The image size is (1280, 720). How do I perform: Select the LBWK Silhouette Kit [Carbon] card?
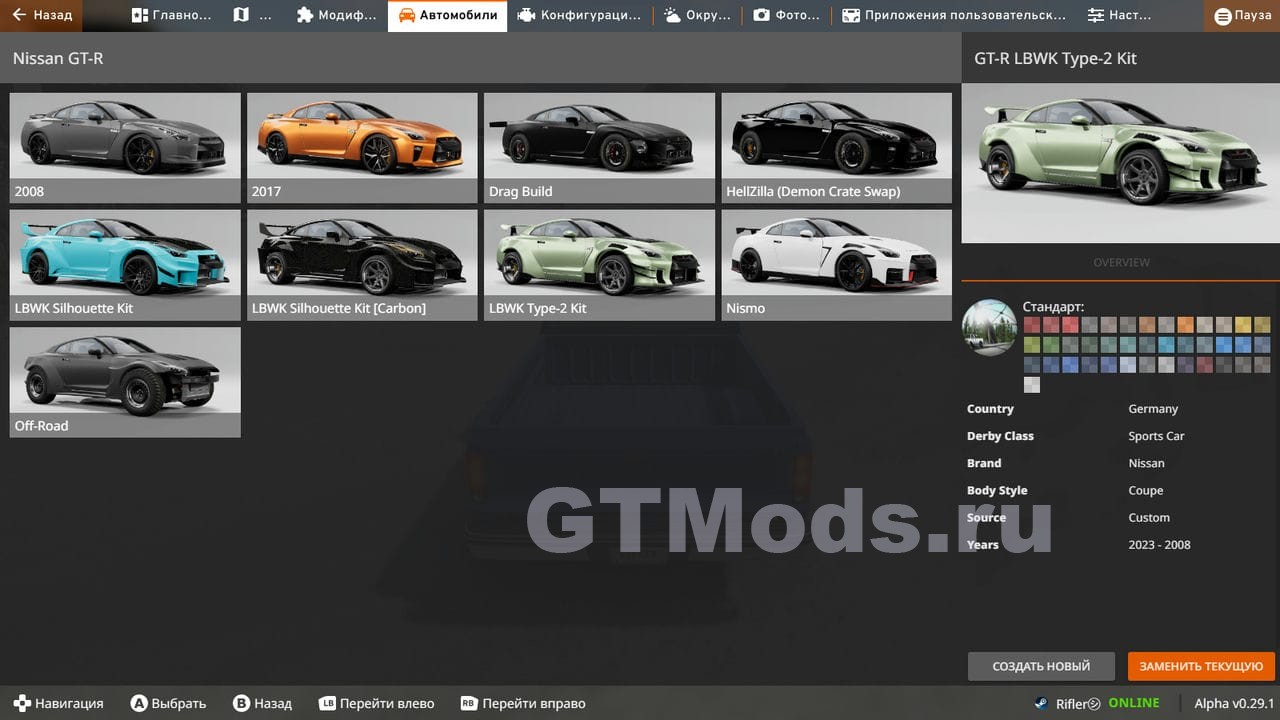[x=362, y=265]
